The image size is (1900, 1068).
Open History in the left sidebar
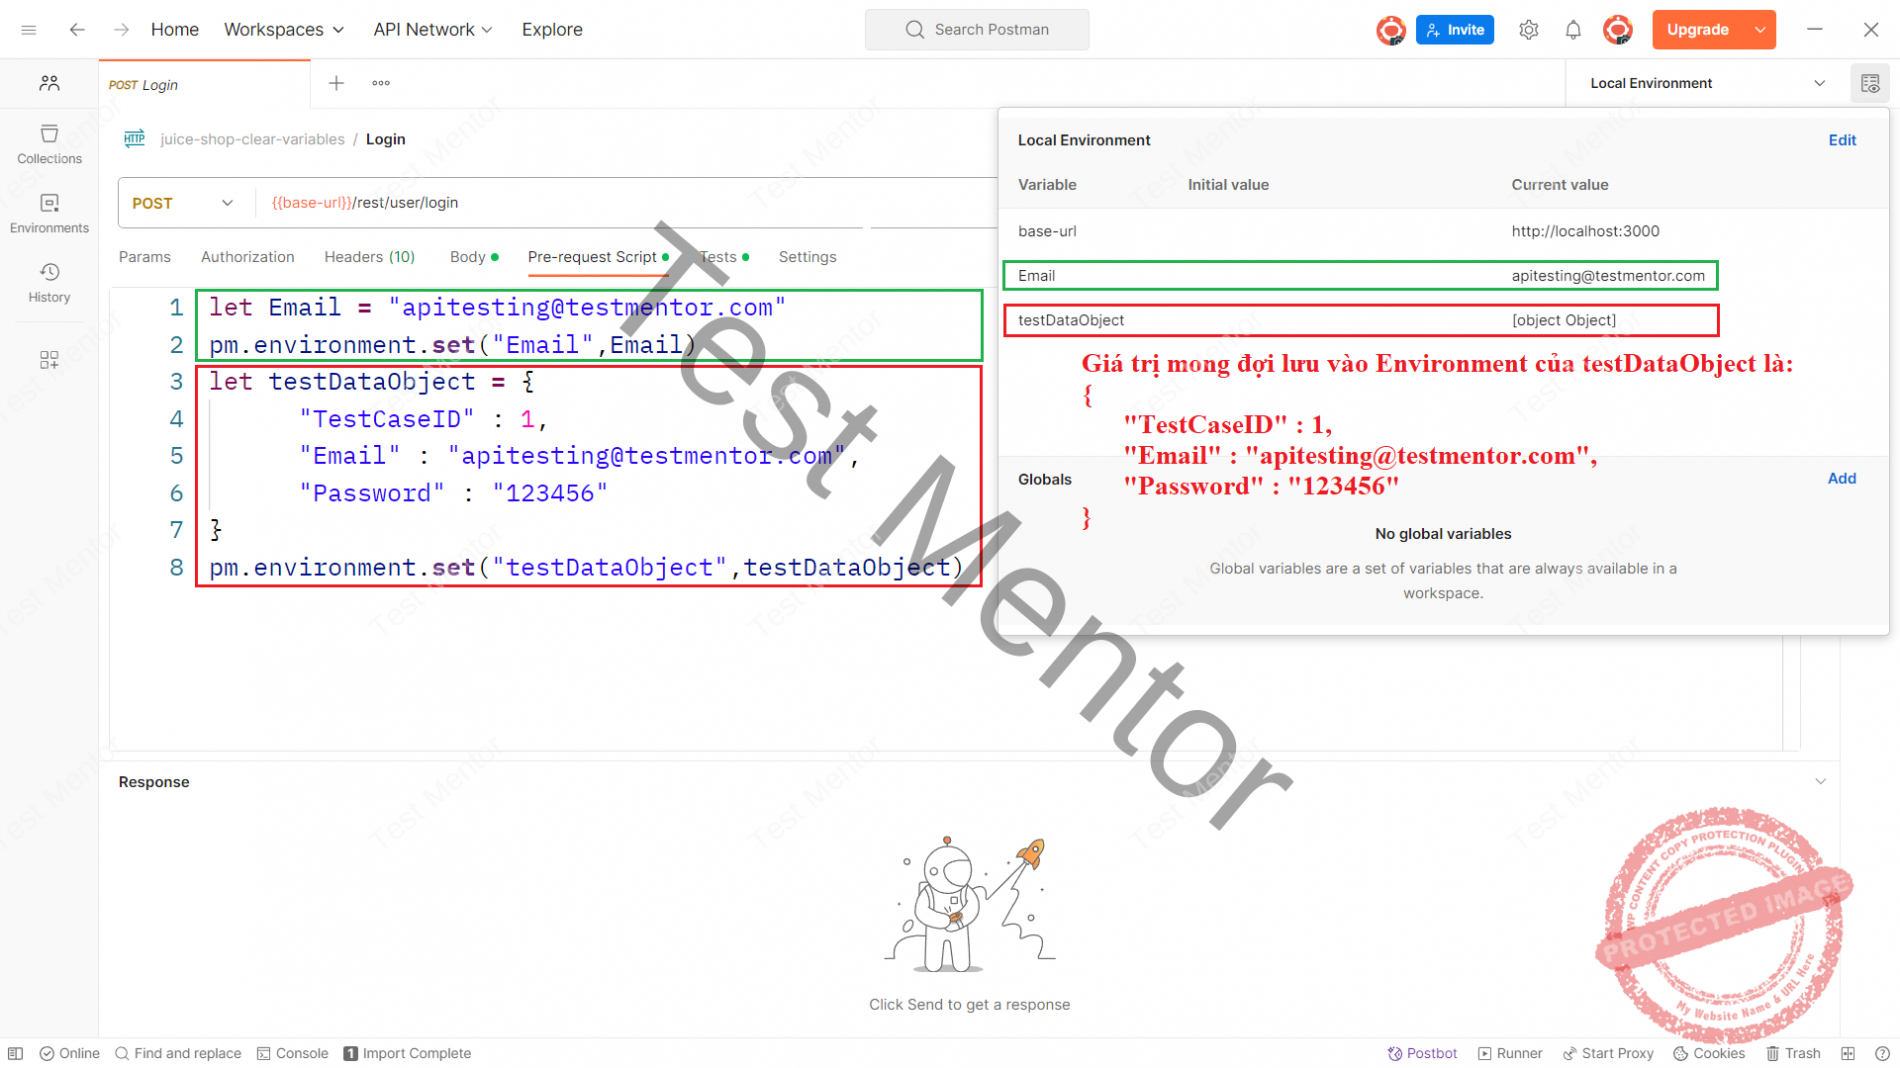point(48,281)
